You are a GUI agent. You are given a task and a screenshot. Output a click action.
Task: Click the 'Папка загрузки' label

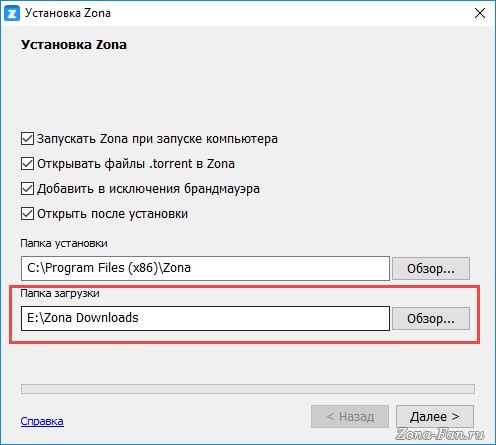pyautogui.click(x=60, y=294)
